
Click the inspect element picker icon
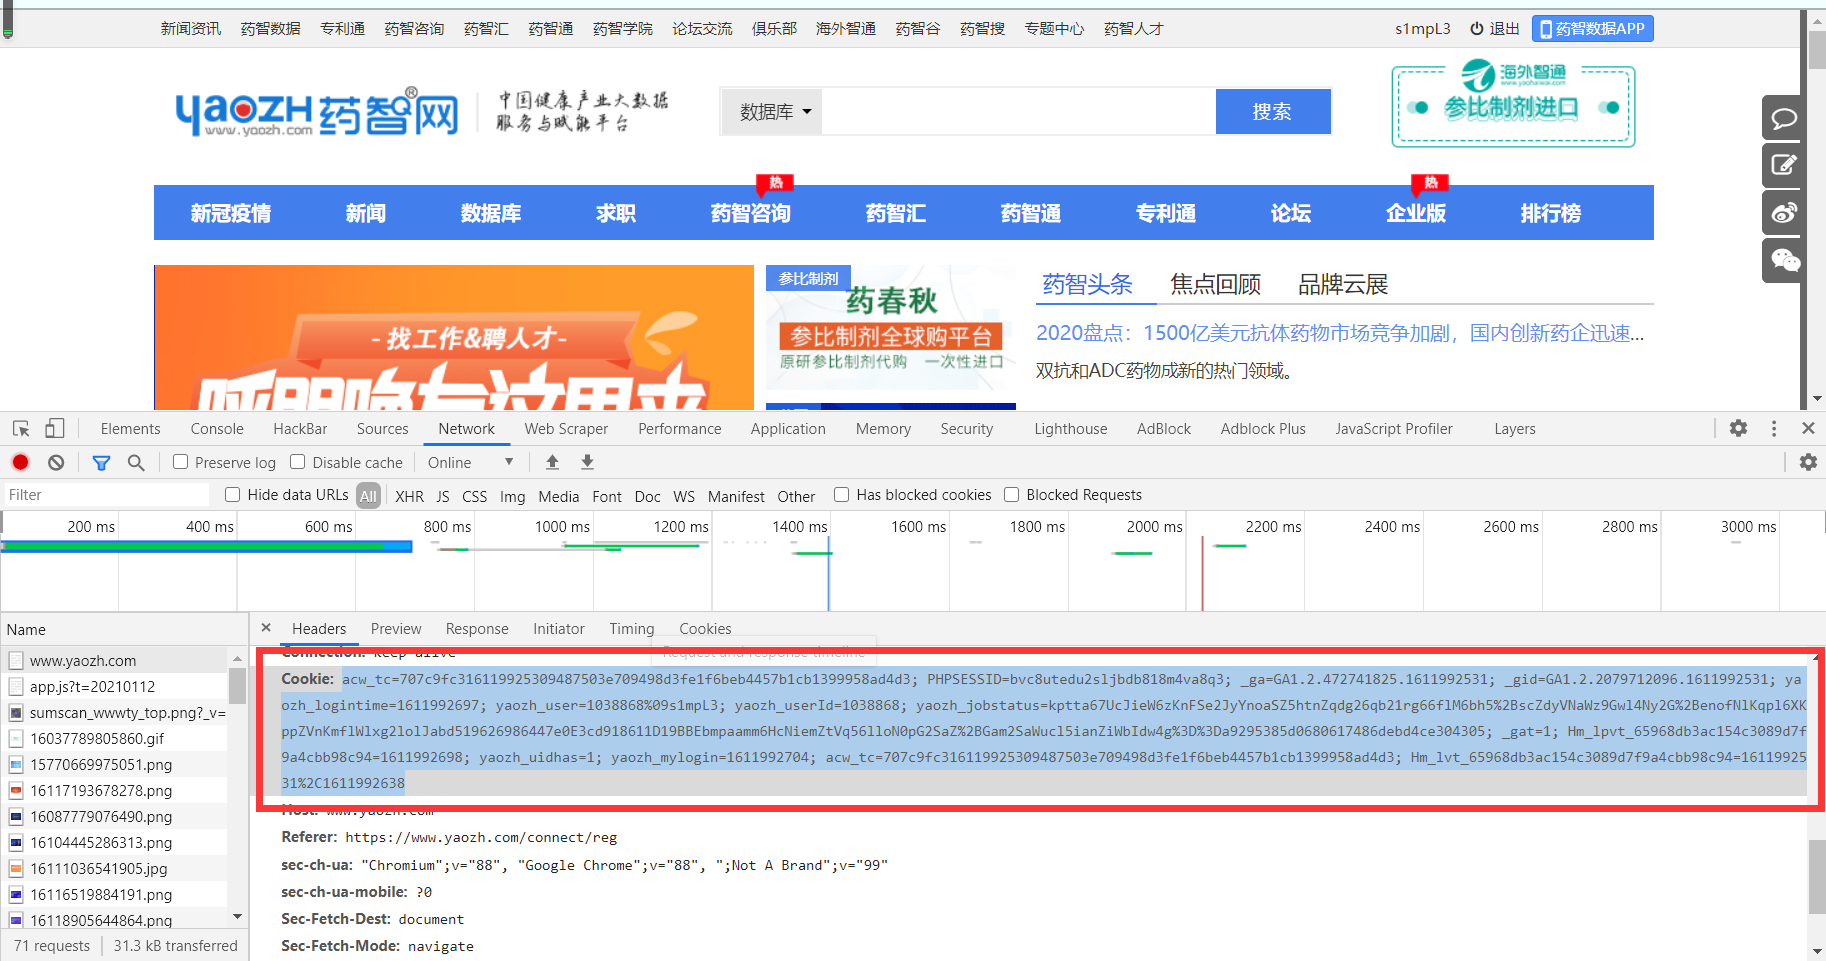[21, 429]
